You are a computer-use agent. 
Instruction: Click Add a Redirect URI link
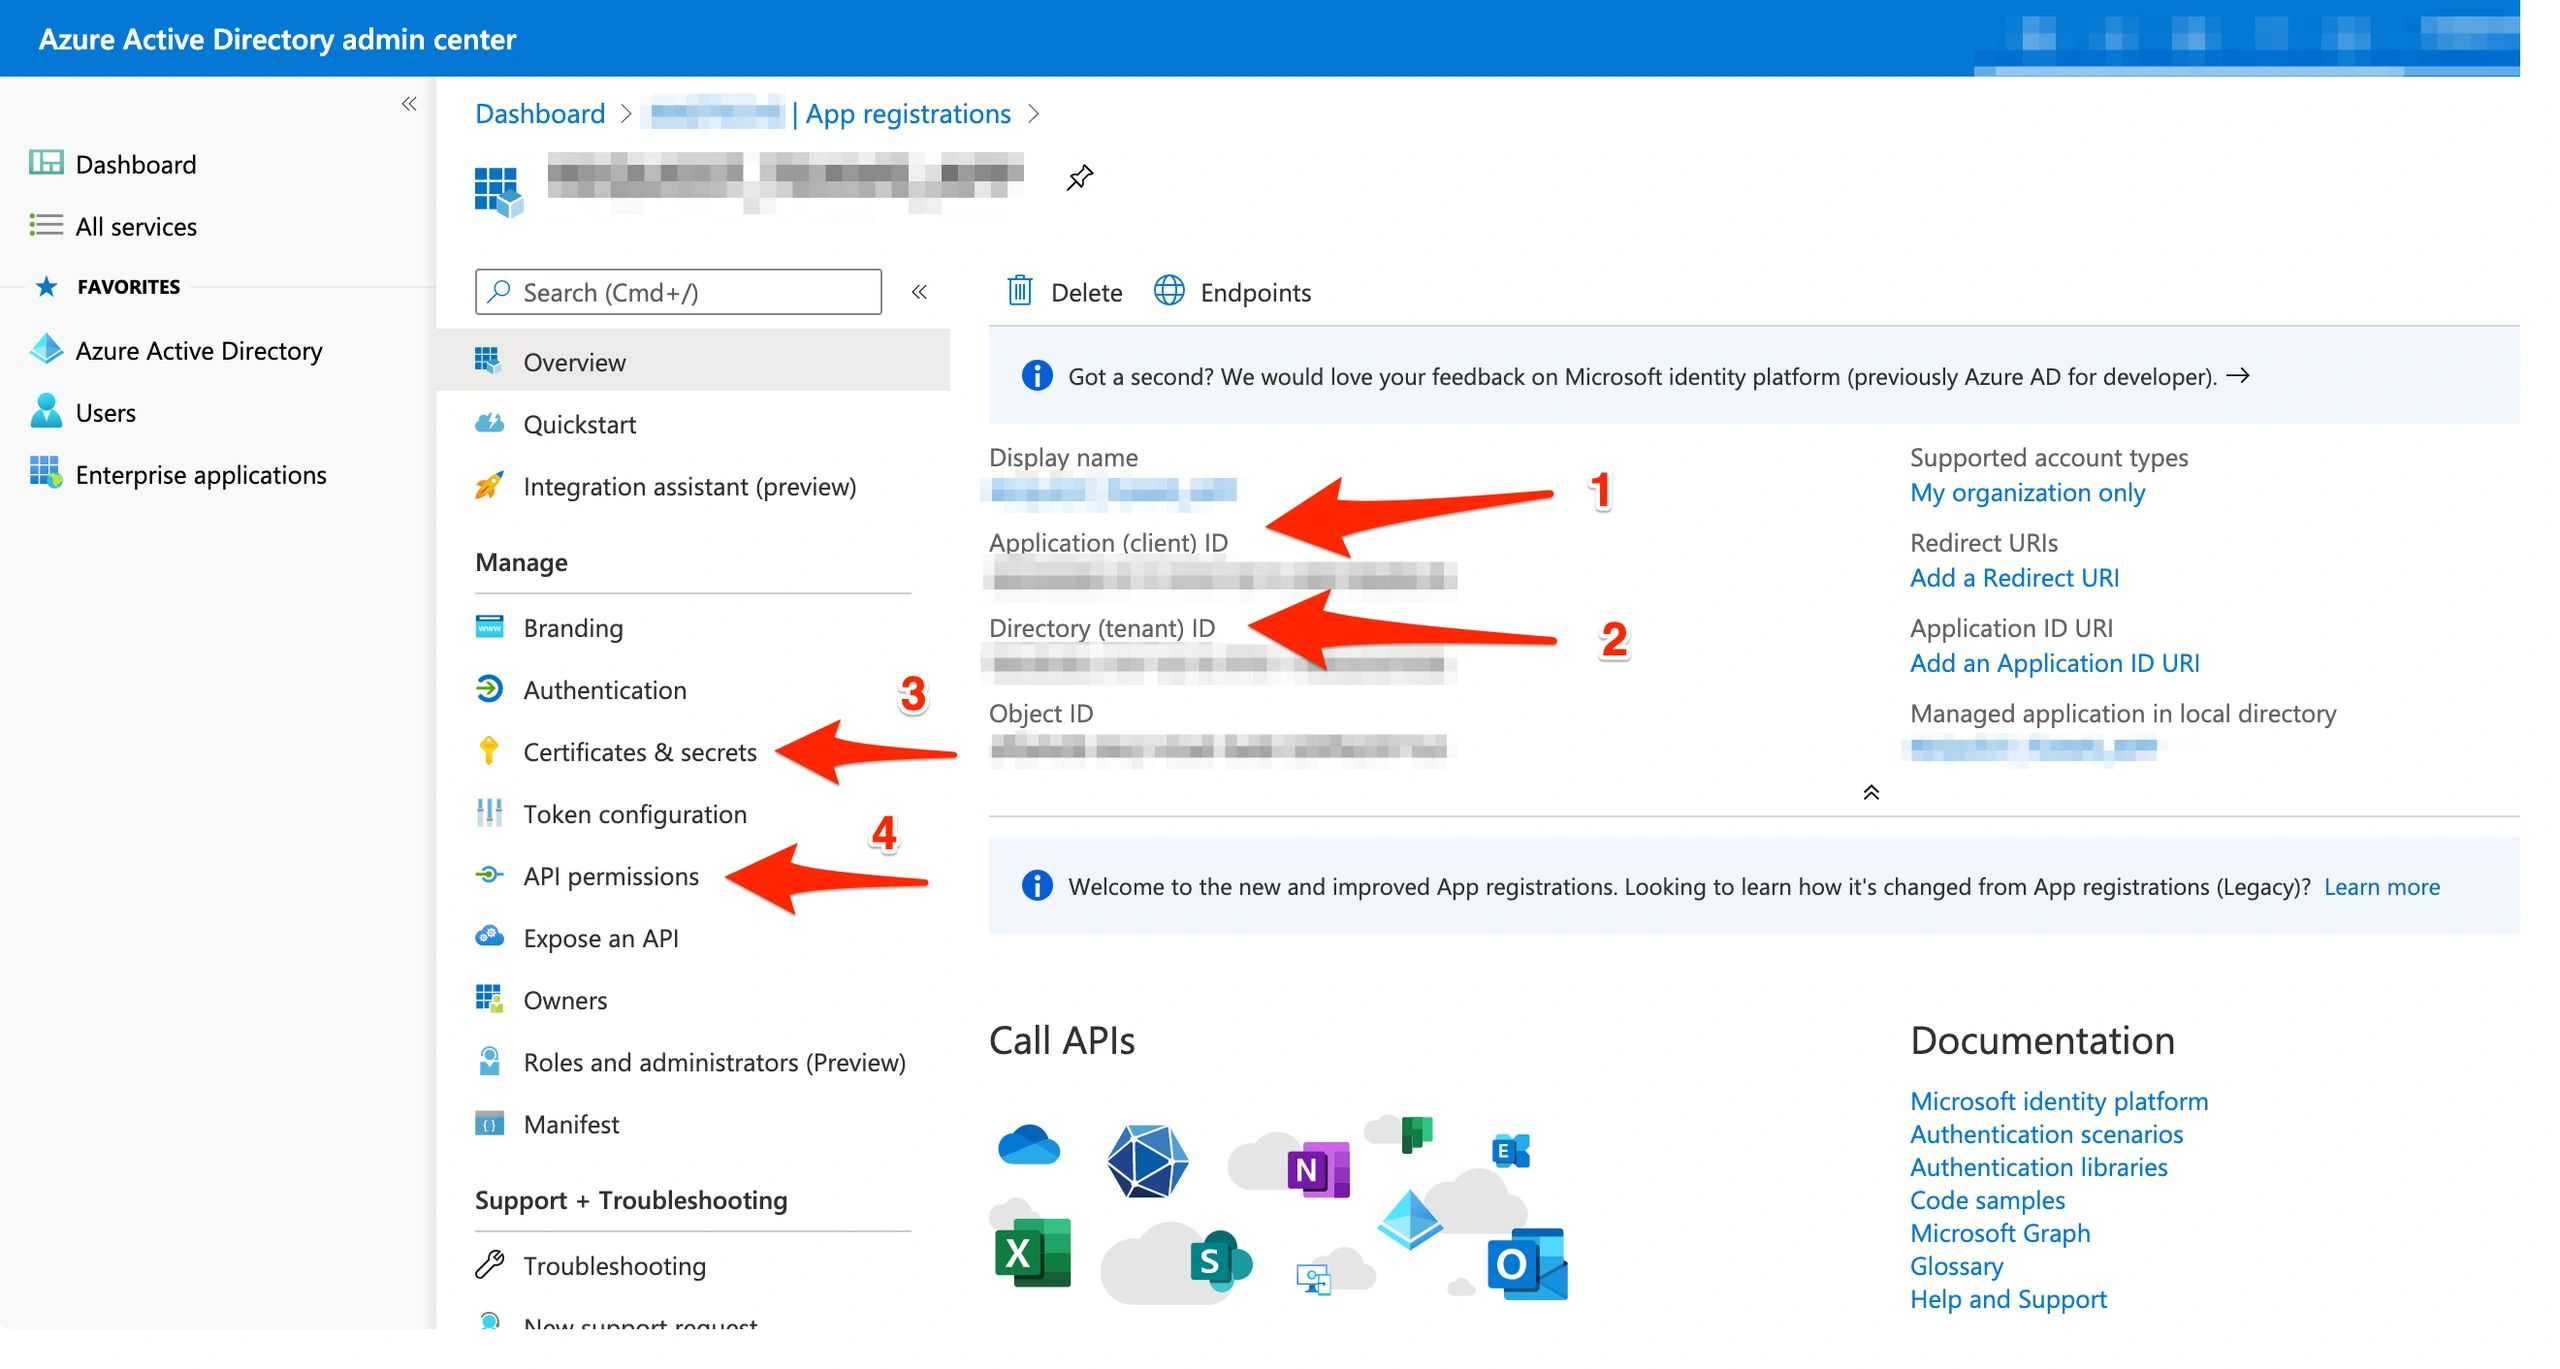(x=2014, y=577)
